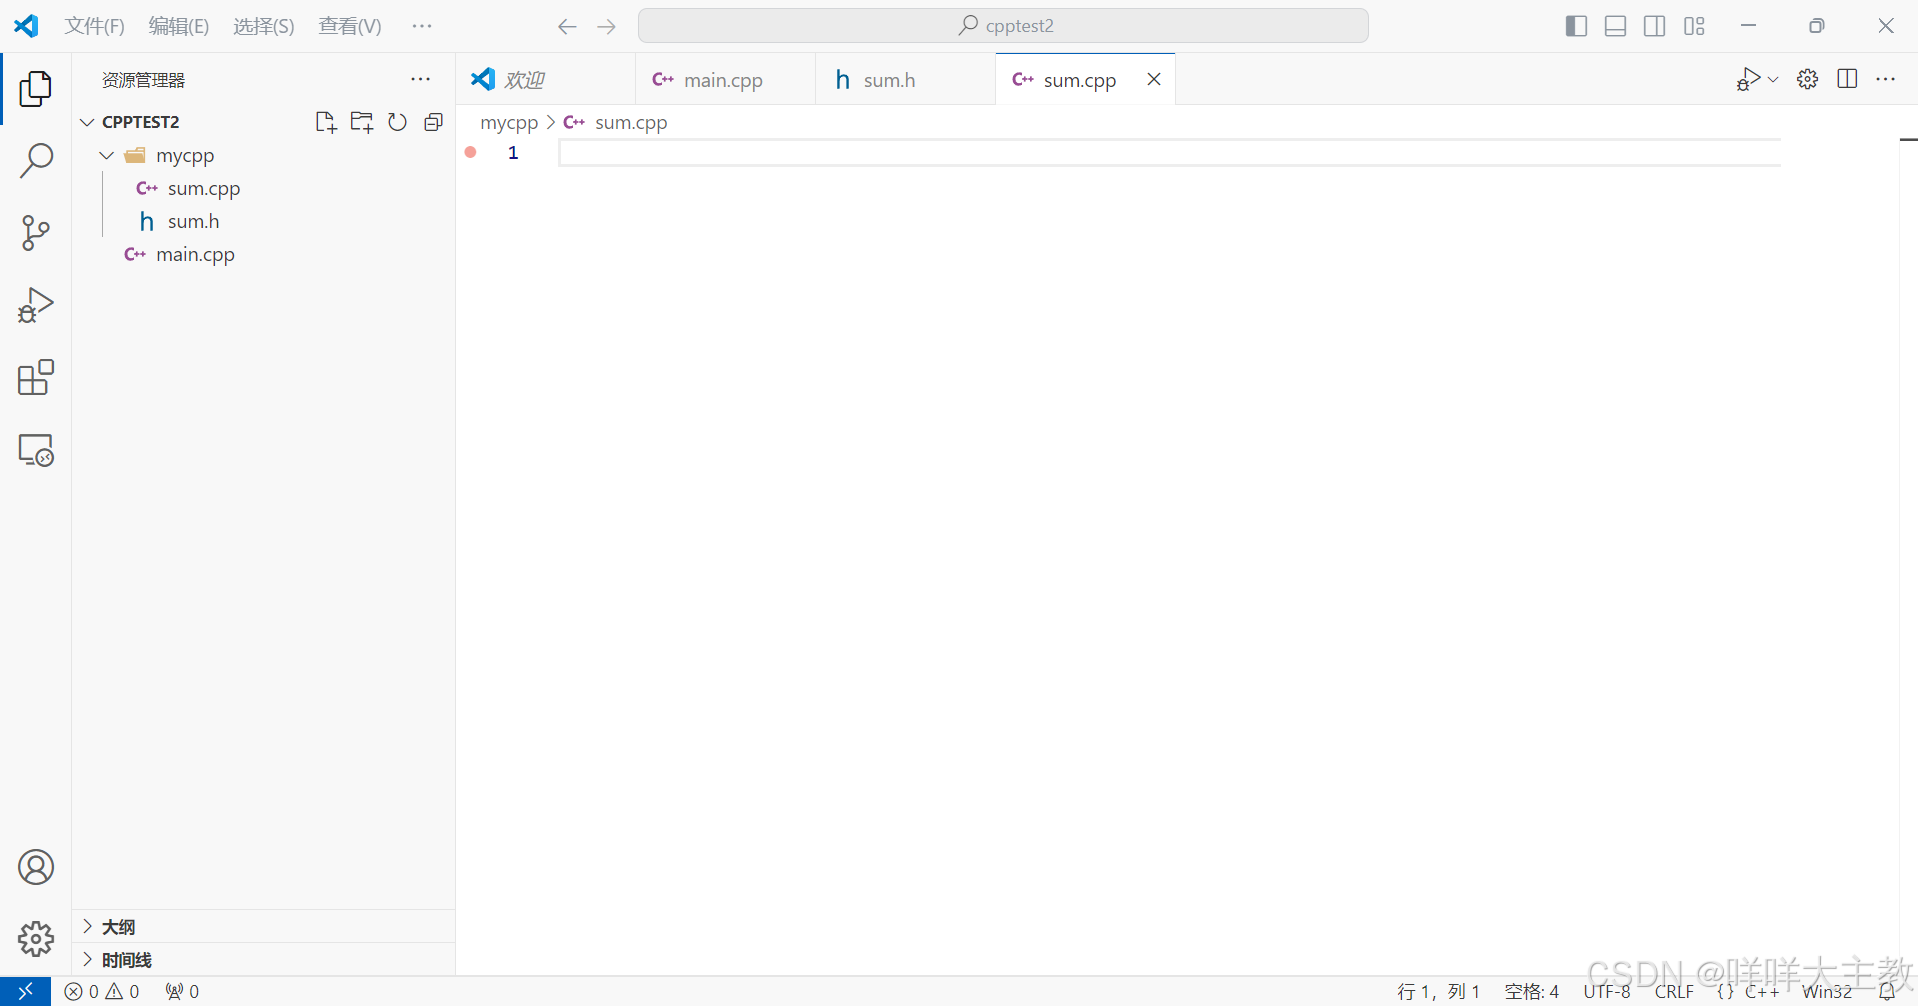This screenshot has width=1918, height=1006.
Task: Run or debug the C++ file
Action: (x=1748, y=79)
